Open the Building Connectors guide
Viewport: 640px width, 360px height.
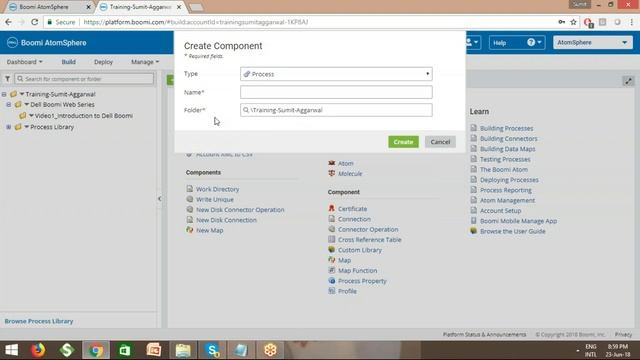[509, 138]
